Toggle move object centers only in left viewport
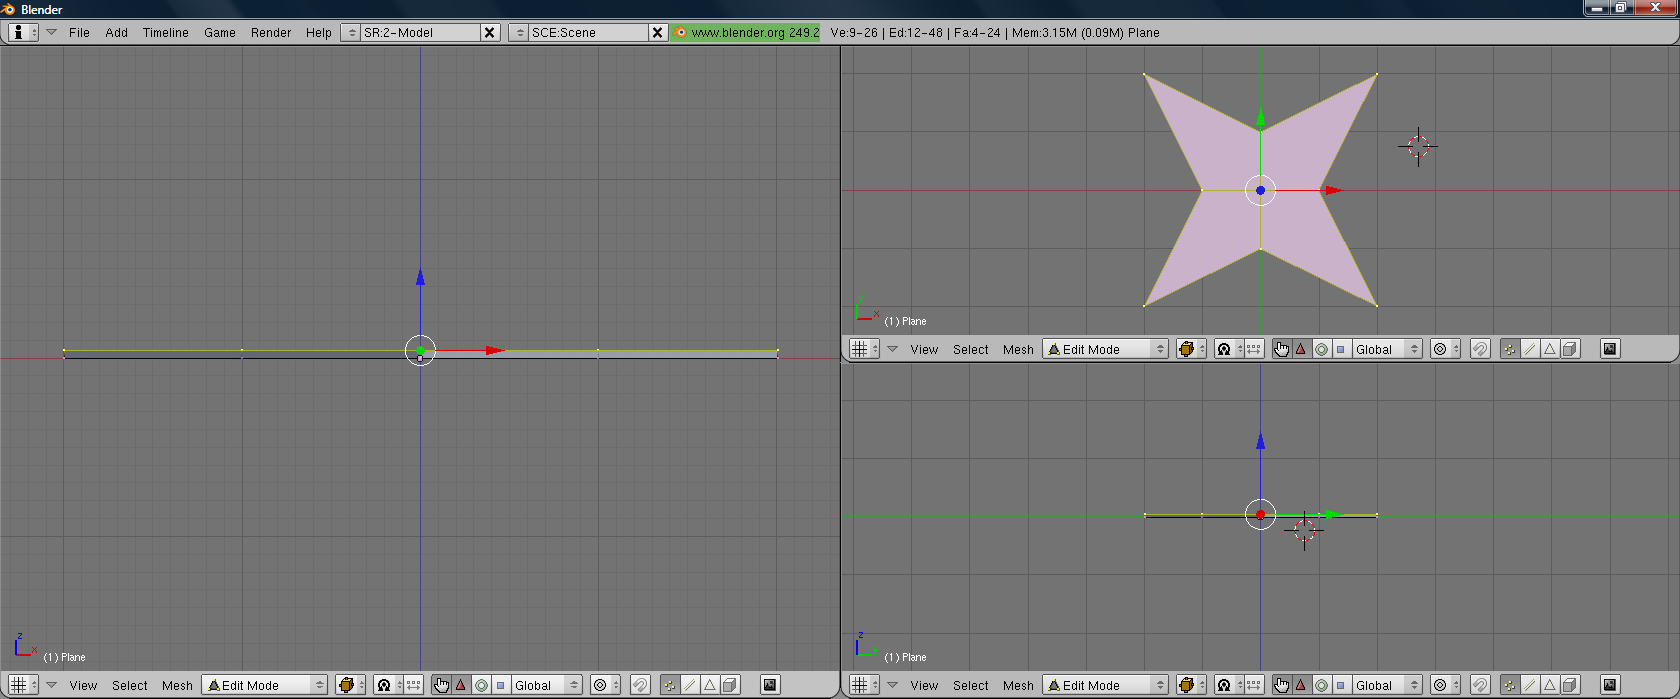This screenshot has width=1680, height=699. 413,685
